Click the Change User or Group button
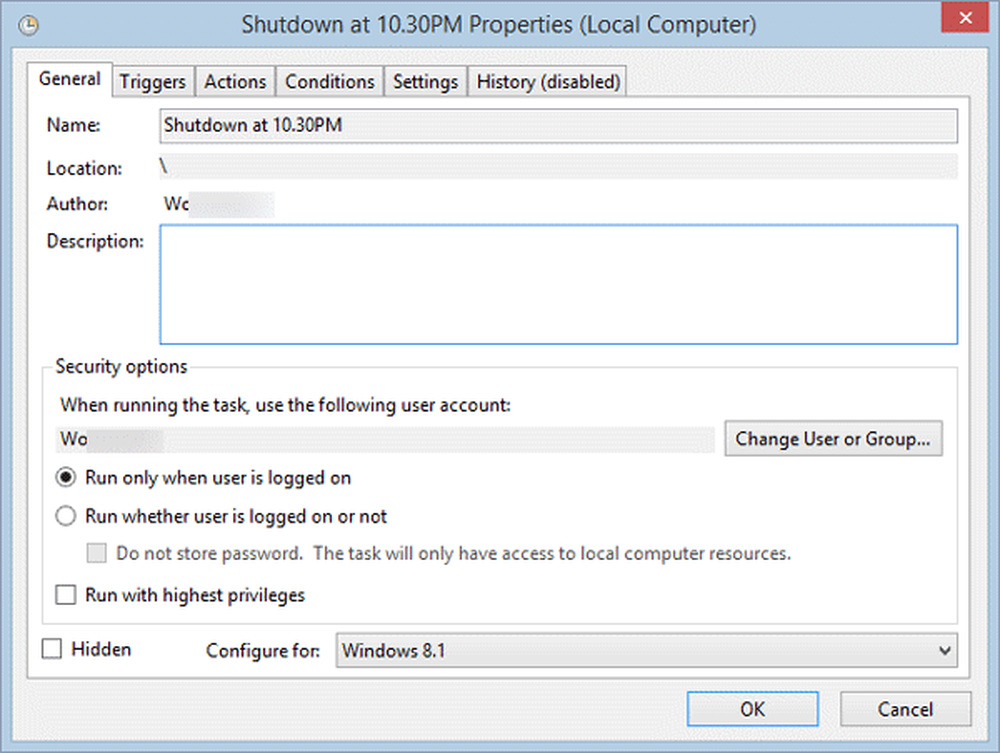This screenshot has height=753, width=1000. 833,439
